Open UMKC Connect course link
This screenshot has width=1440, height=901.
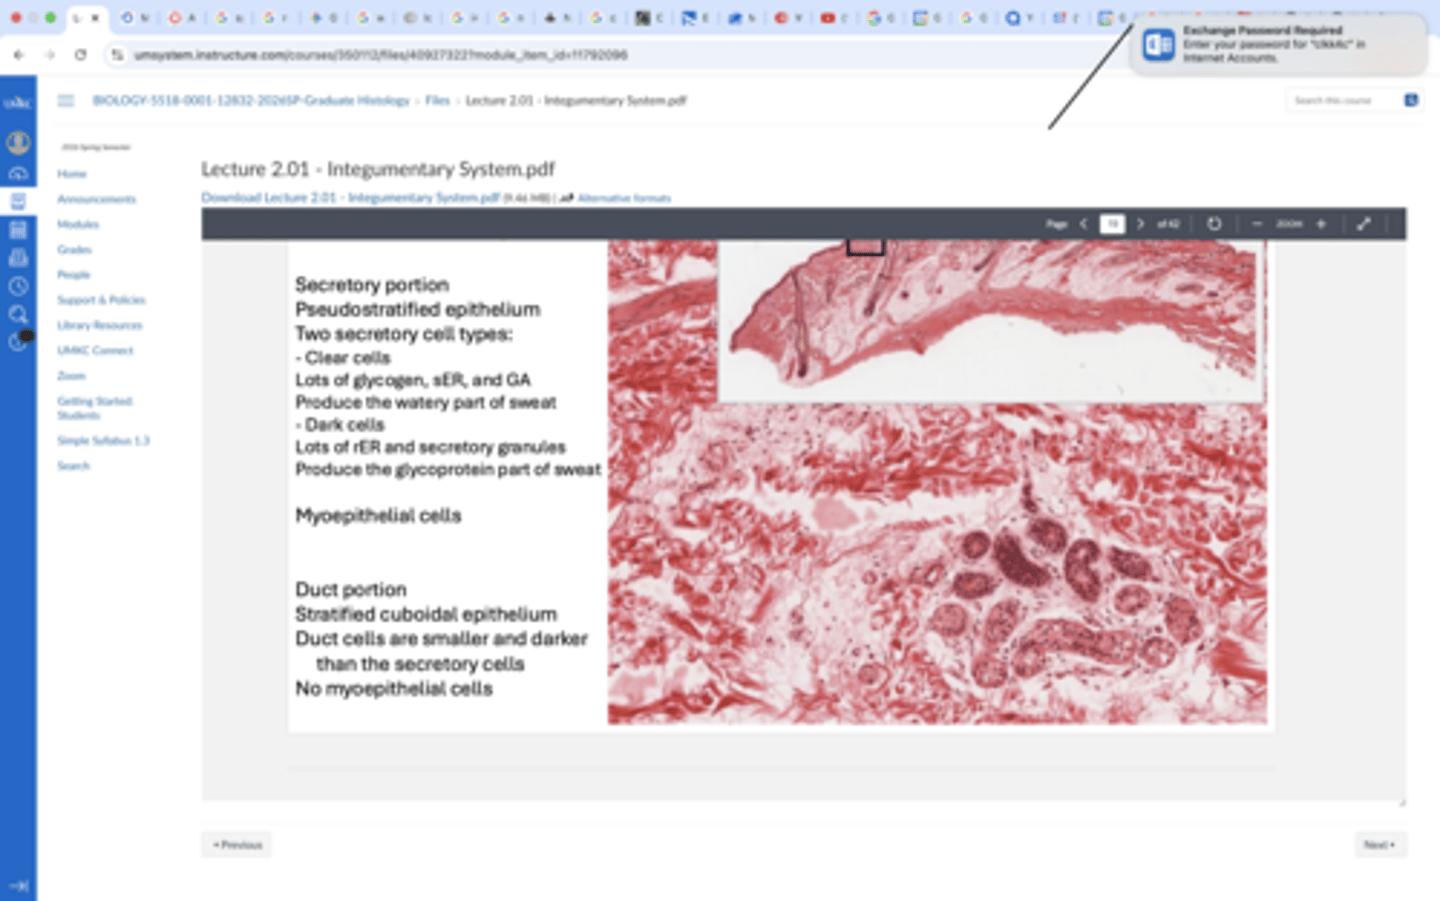95,350
